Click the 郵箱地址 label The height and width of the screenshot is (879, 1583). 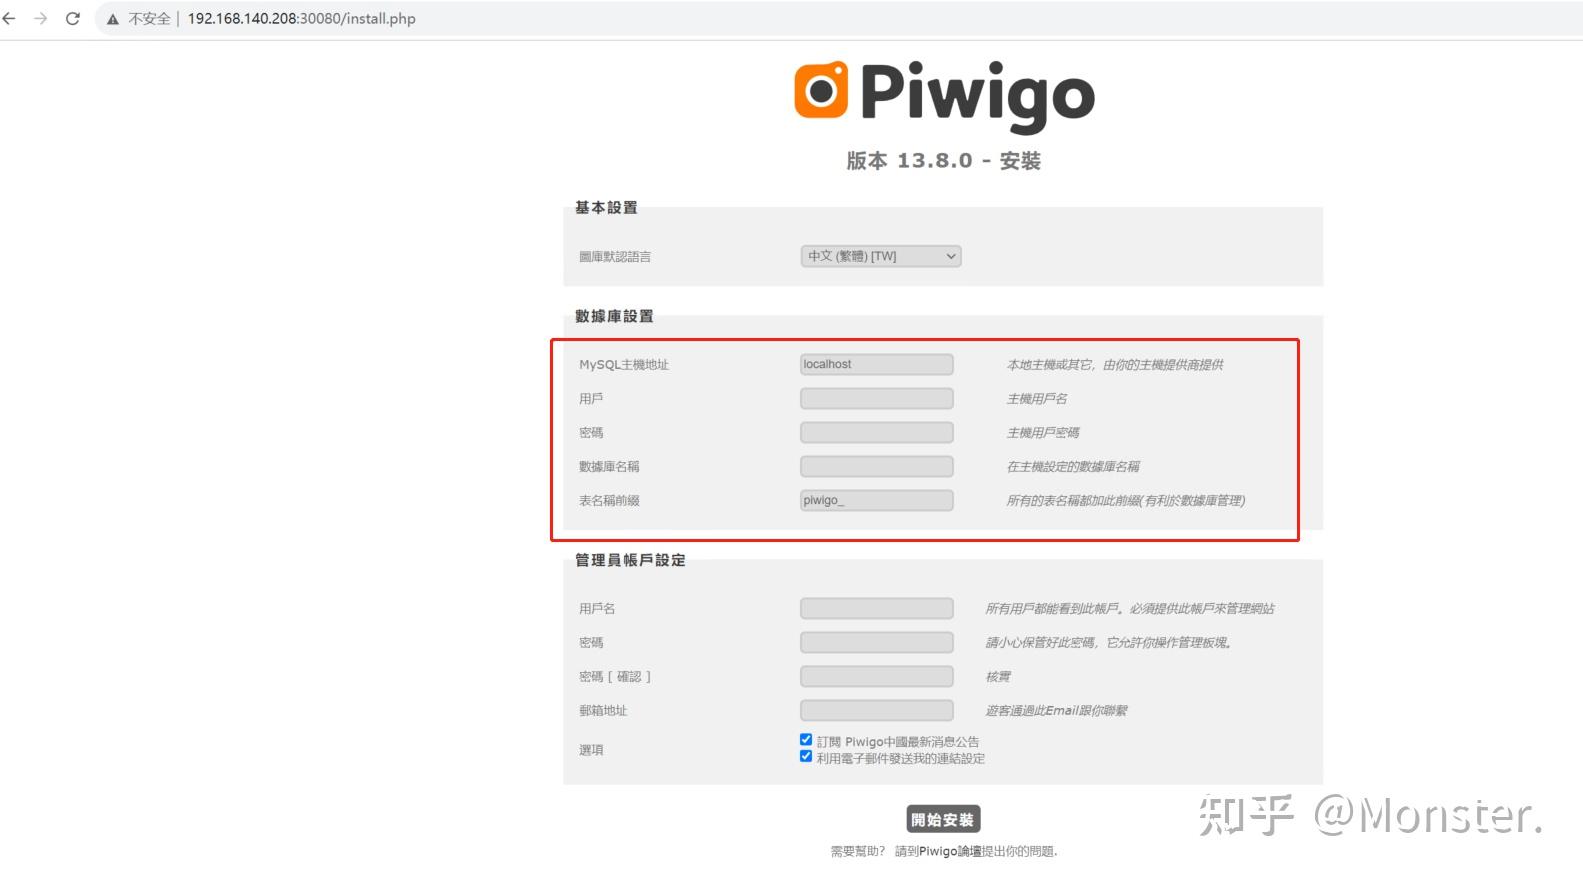pyautogui.click(x=603, y=710)
